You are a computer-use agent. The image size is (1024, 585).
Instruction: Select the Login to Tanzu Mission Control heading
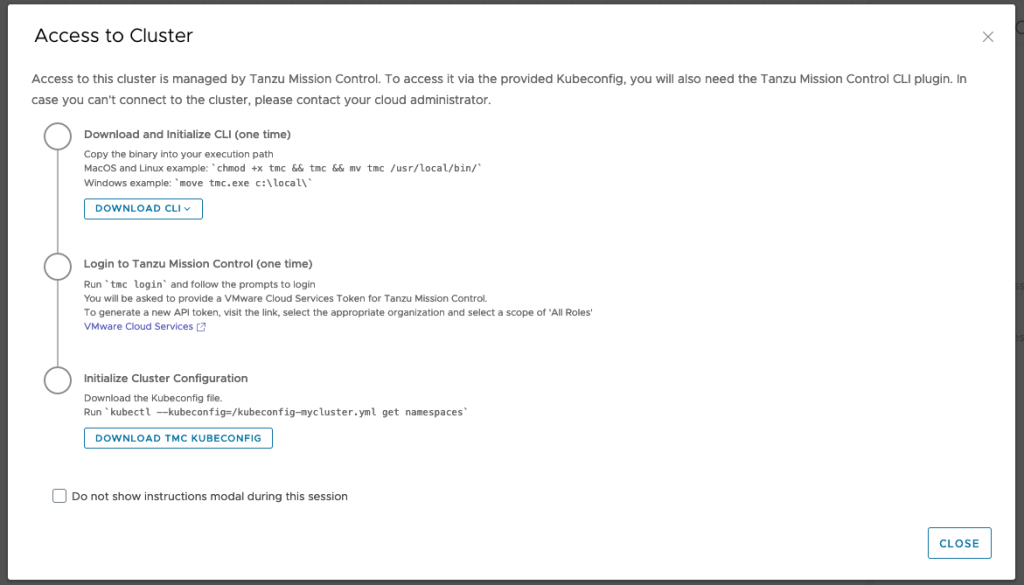[x=198, y=264]
